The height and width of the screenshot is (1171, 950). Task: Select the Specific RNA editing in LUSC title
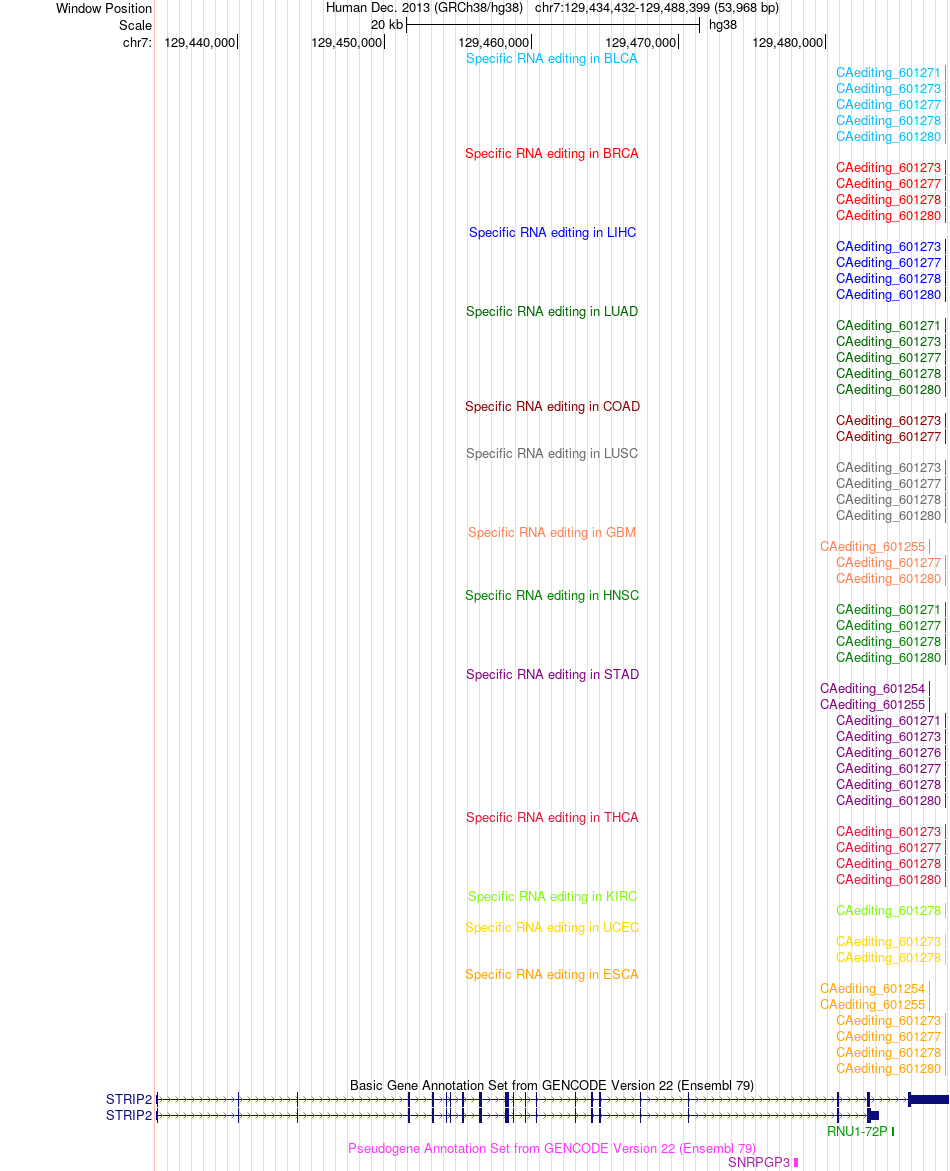551,454
